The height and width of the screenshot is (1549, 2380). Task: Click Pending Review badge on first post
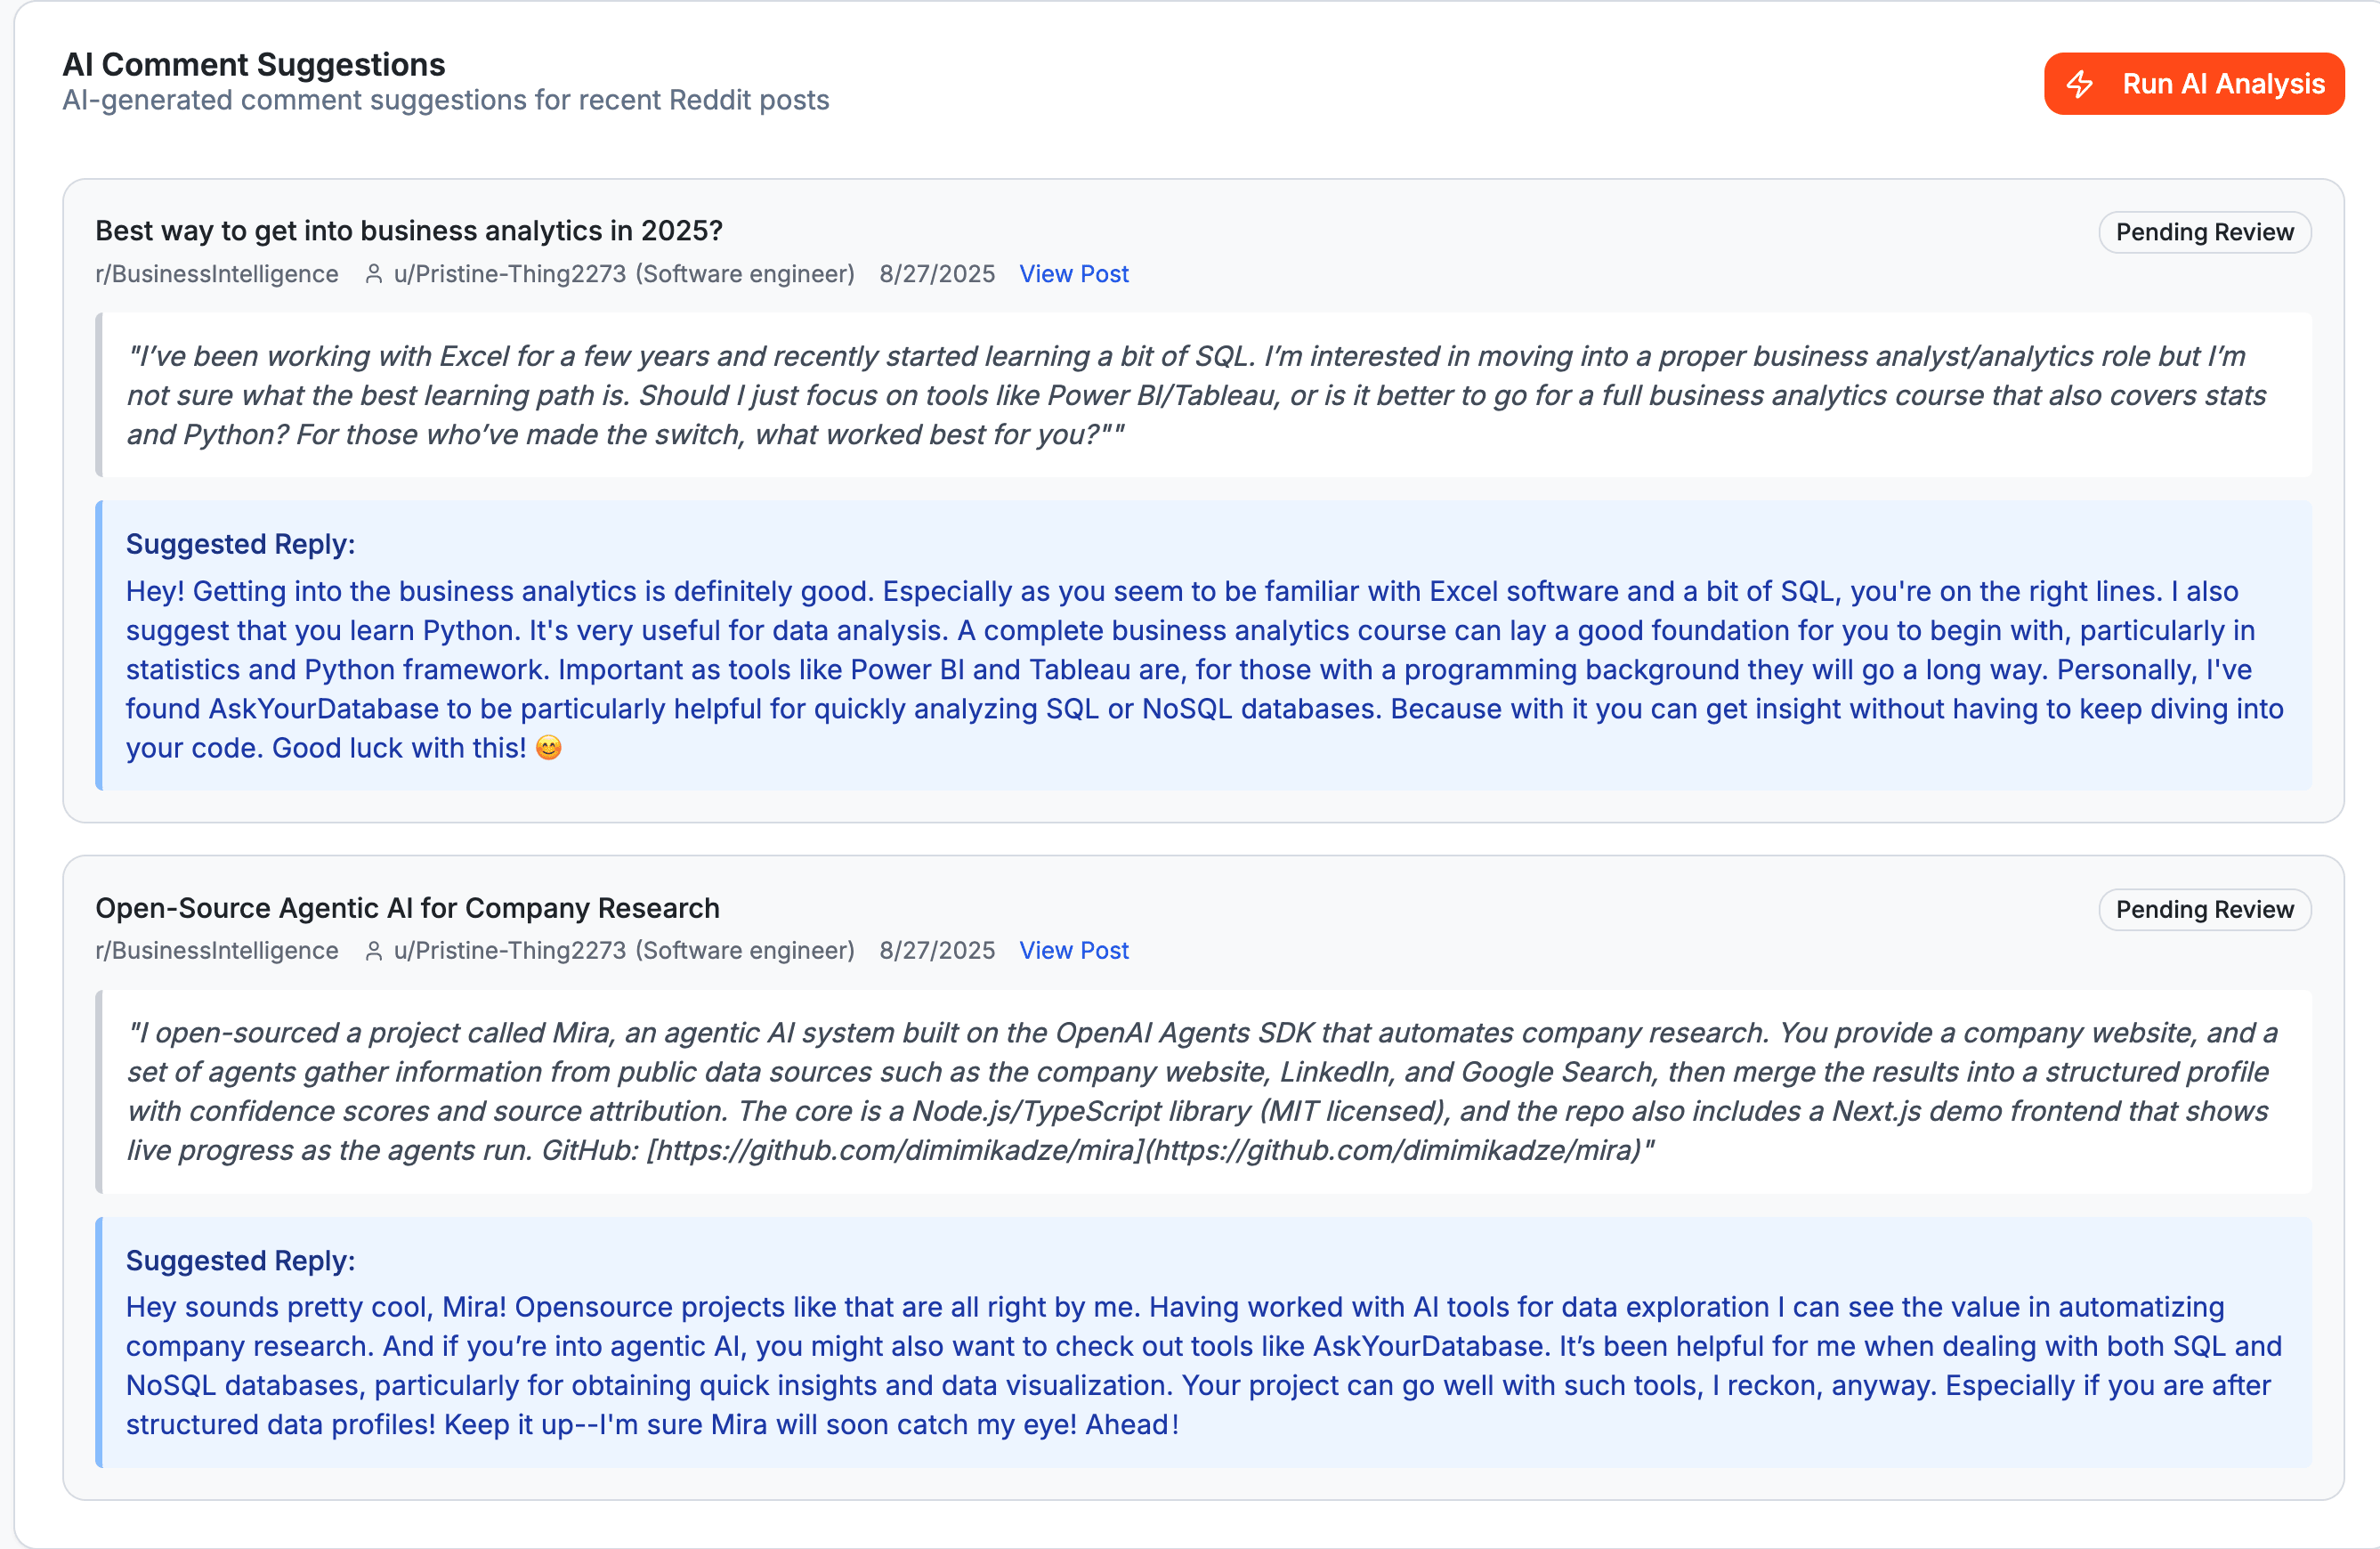click(x=2204, y=232)
